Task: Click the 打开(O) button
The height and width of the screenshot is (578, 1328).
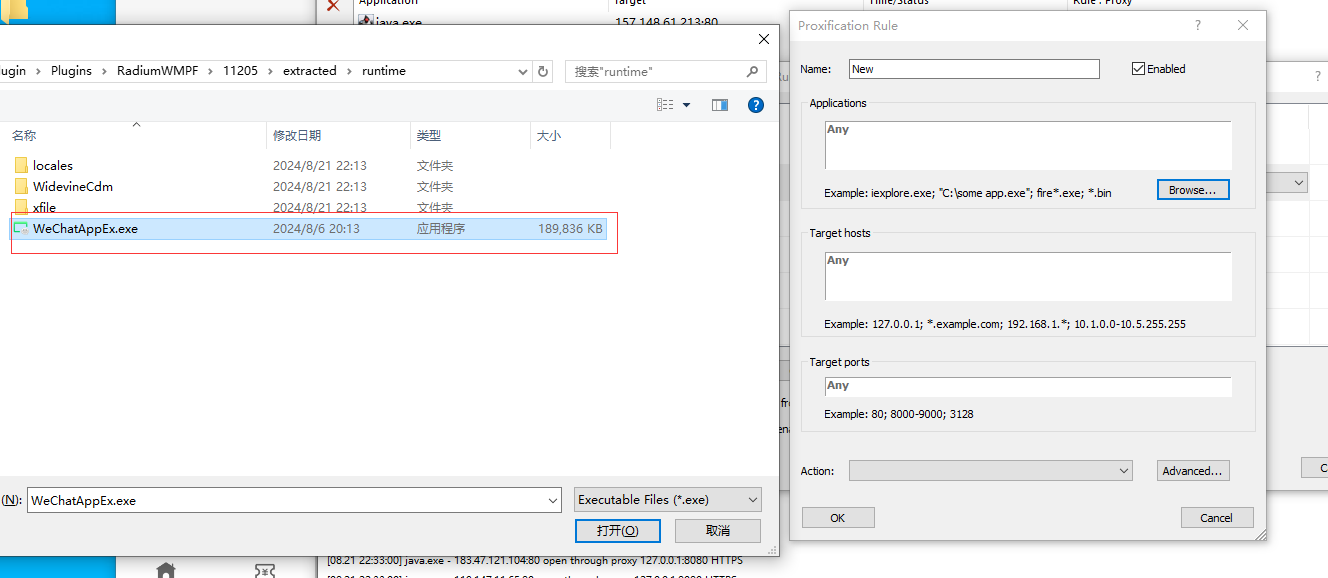Action: (618, 530)
